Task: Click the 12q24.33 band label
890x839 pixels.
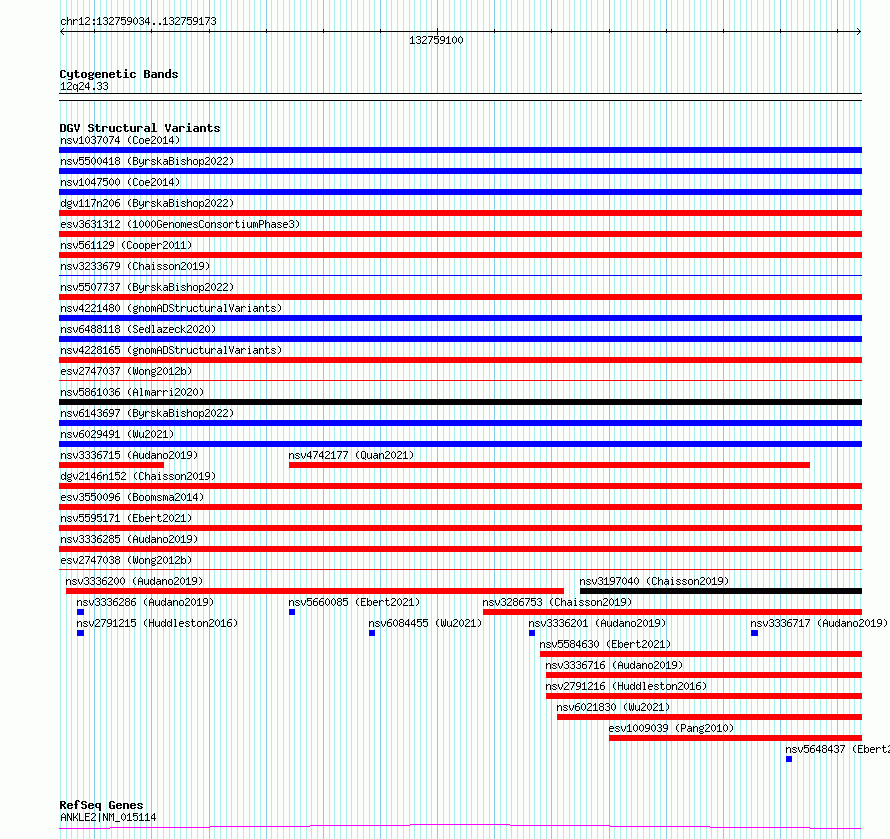Action: click(84, 86)
